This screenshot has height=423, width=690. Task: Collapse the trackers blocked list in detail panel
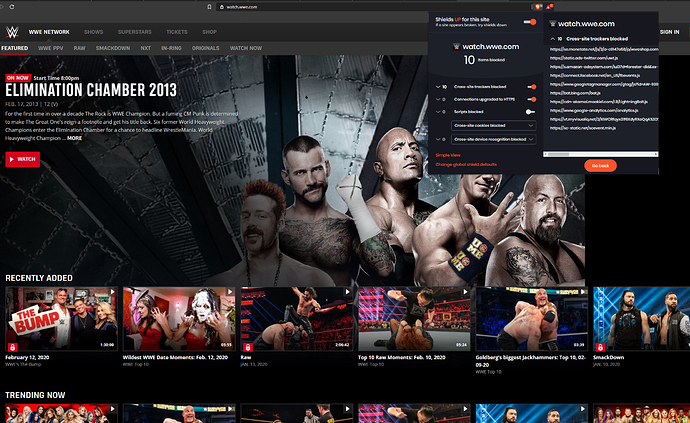(553, 39)
